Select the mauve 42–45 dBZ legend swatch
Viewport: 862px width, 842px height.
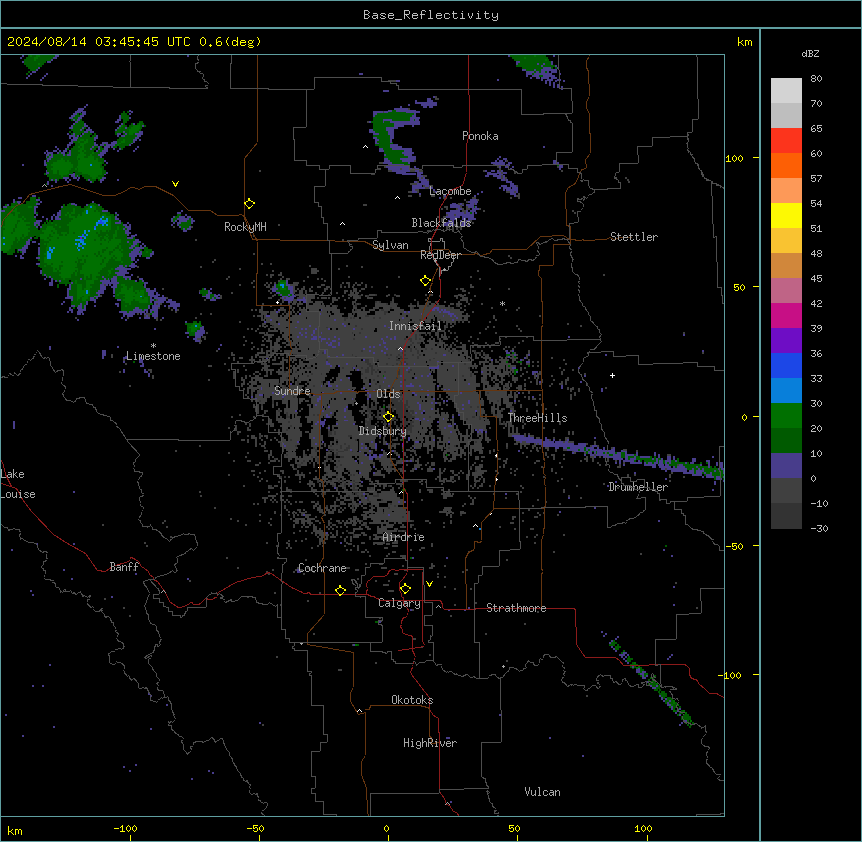pos(786,291)
